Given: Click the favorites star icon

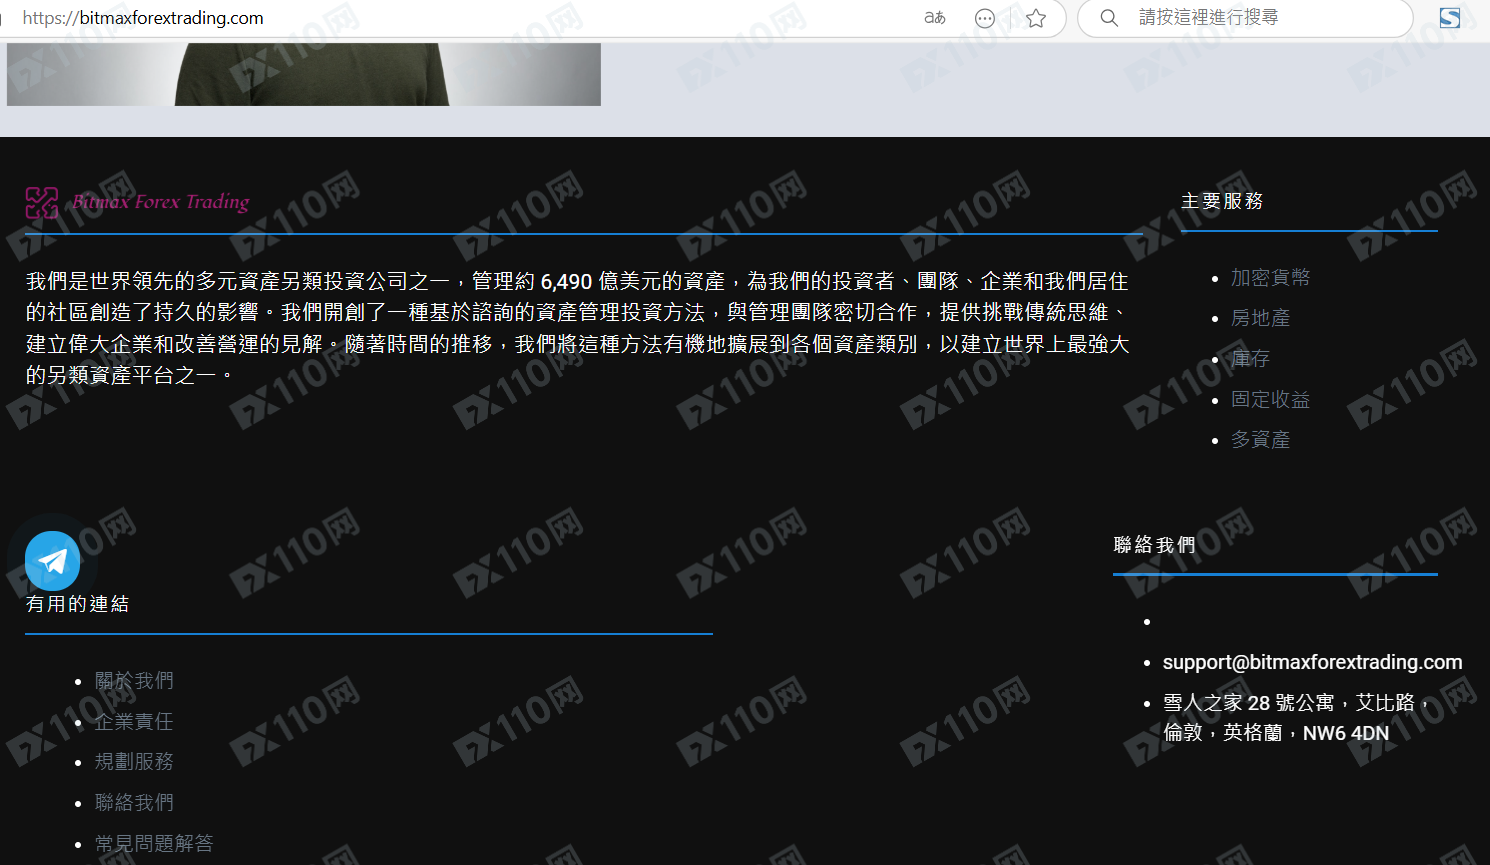Looking at the screenshot, I should tap(1036, 18).
